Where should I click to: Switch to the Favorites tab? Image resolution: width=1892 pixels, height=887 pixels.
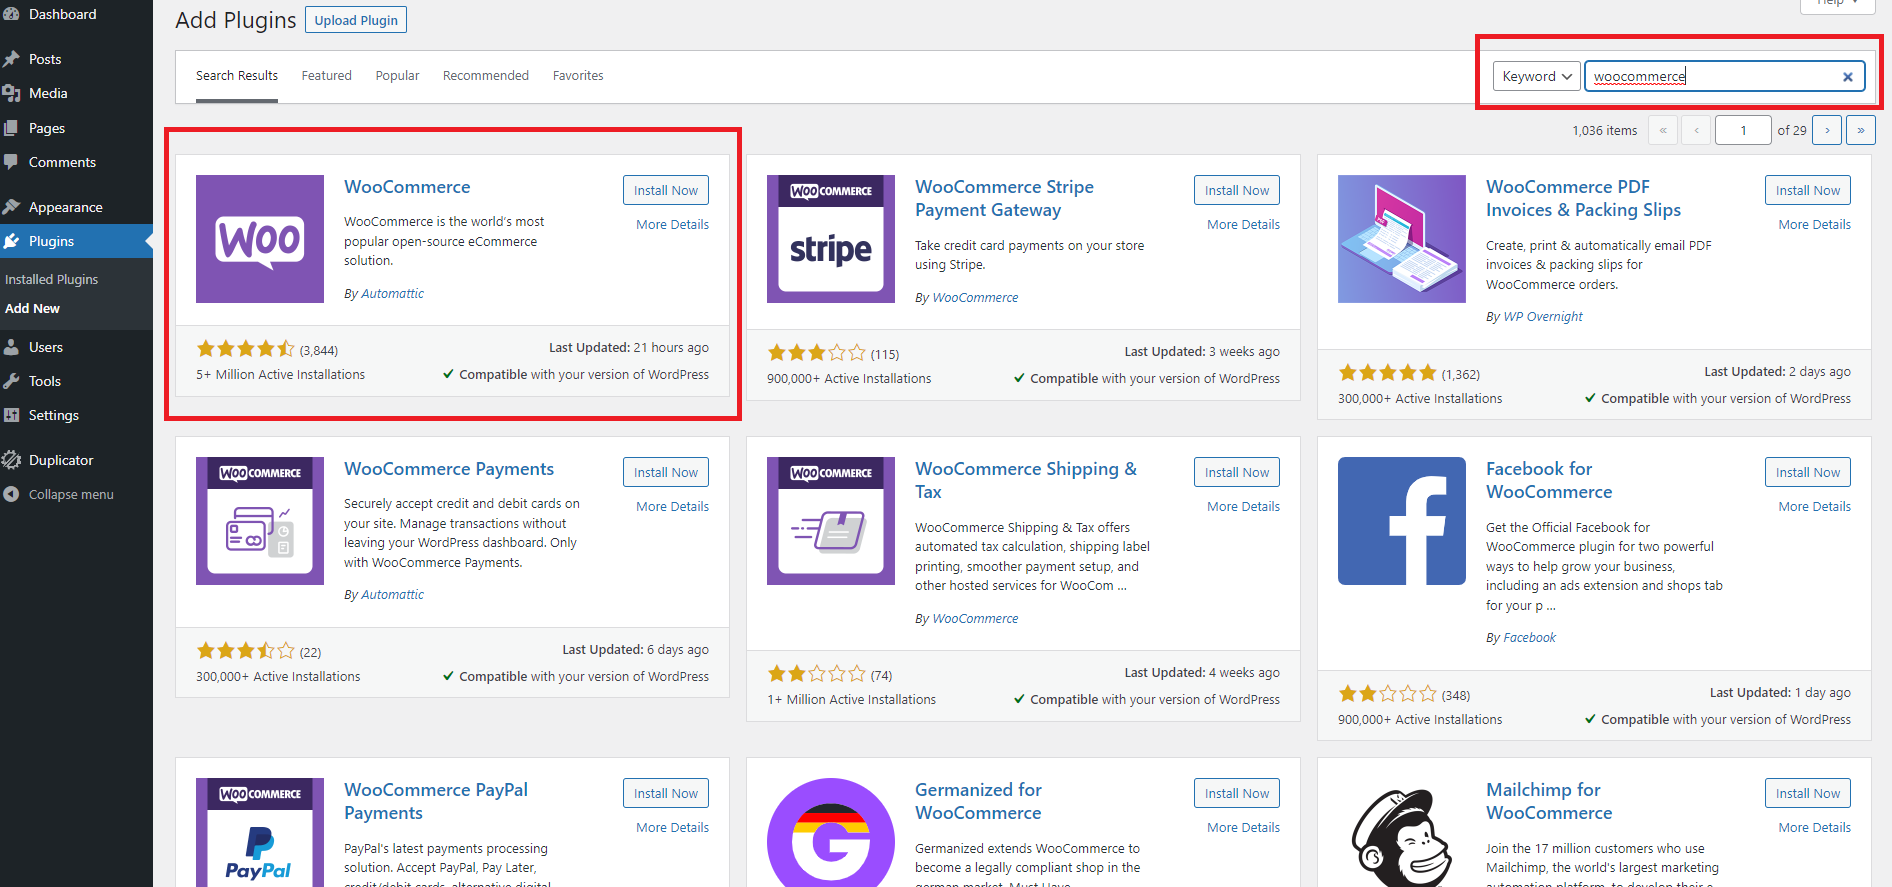click(x=578, y=76)
